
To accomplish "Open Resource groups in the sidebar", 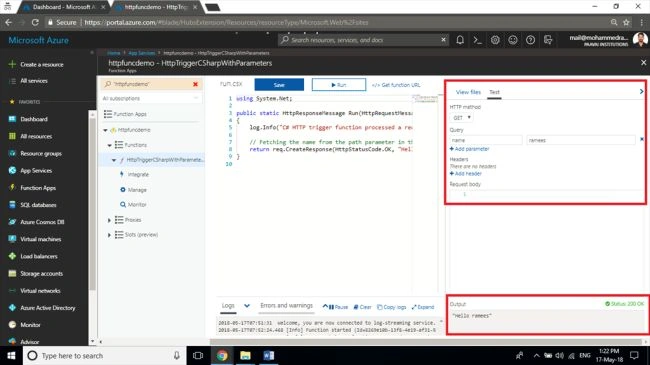I will tap(41, 153).
